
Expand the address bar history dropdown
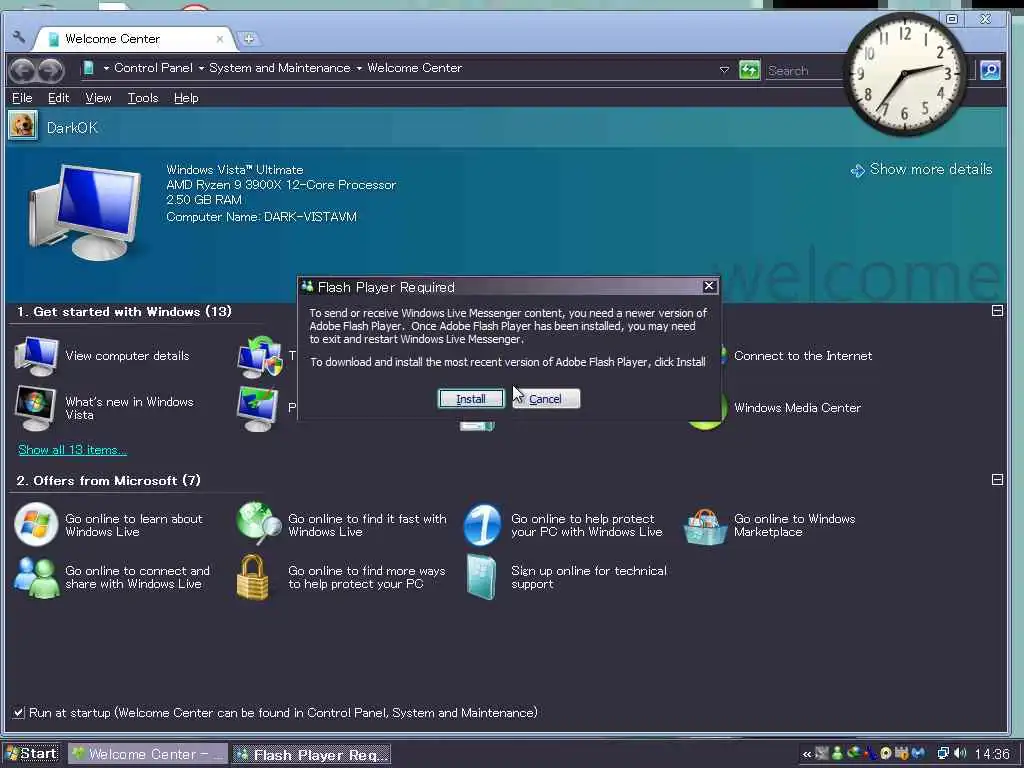[724, 69]
